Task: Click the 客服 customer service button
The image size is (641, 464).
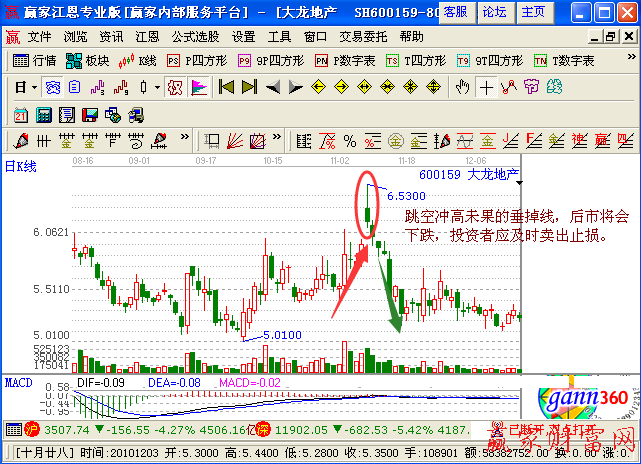Action: click(457, 13)
